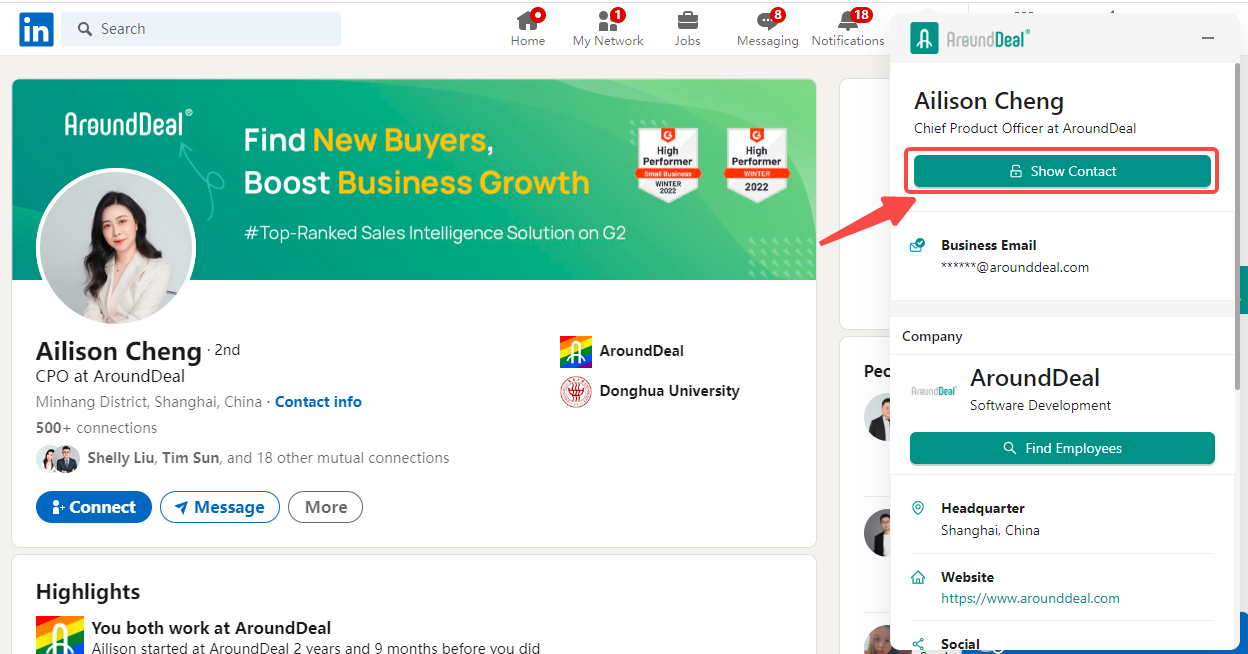
Task: Open the Contact info link
Action: click(318, 402)
